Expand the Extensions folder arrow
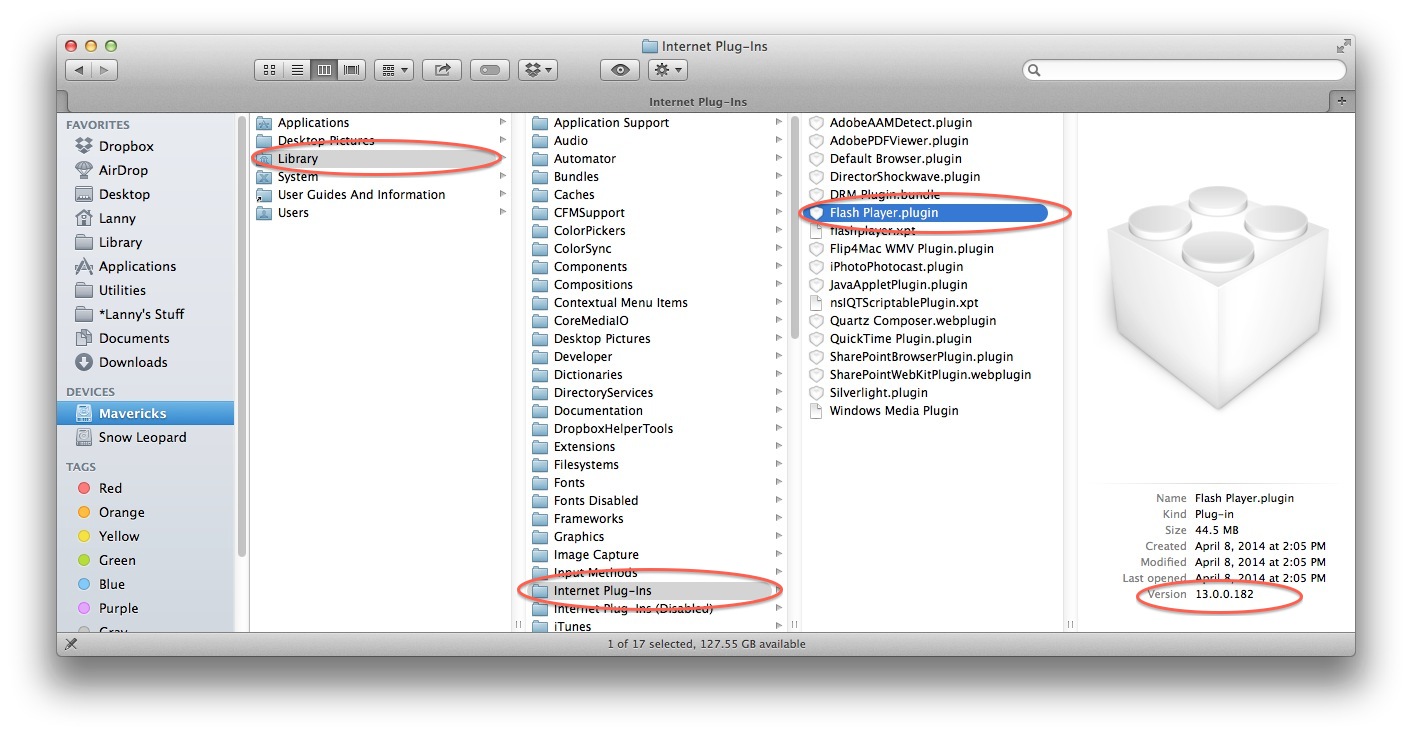Image resolution: width=1412 pixels, height=735 pixels. click(x=778, y=447)
